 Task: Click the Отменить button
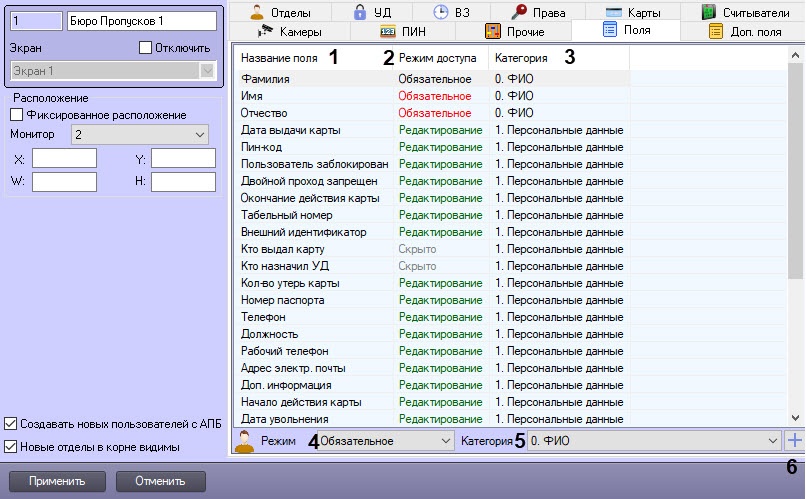160,481
